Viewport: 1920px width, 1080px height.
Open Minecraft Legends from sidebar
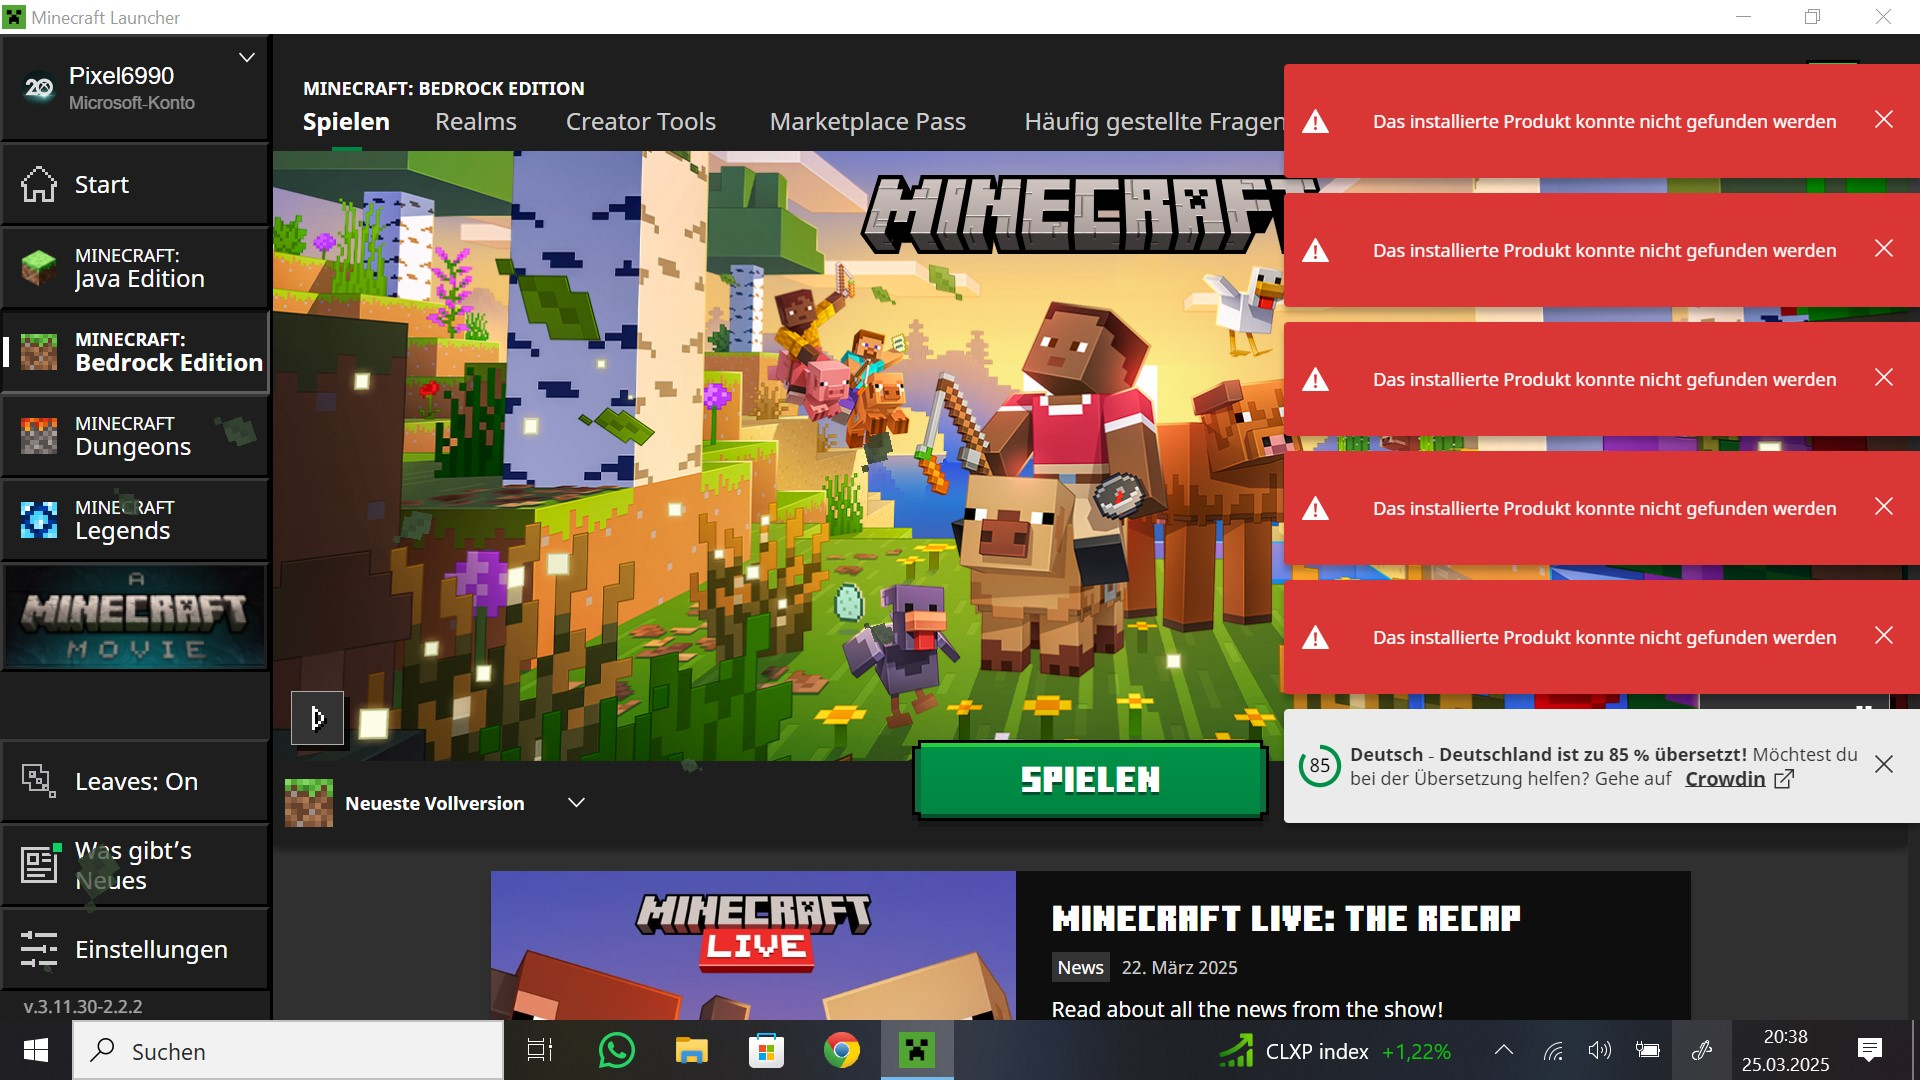(135, 519)
